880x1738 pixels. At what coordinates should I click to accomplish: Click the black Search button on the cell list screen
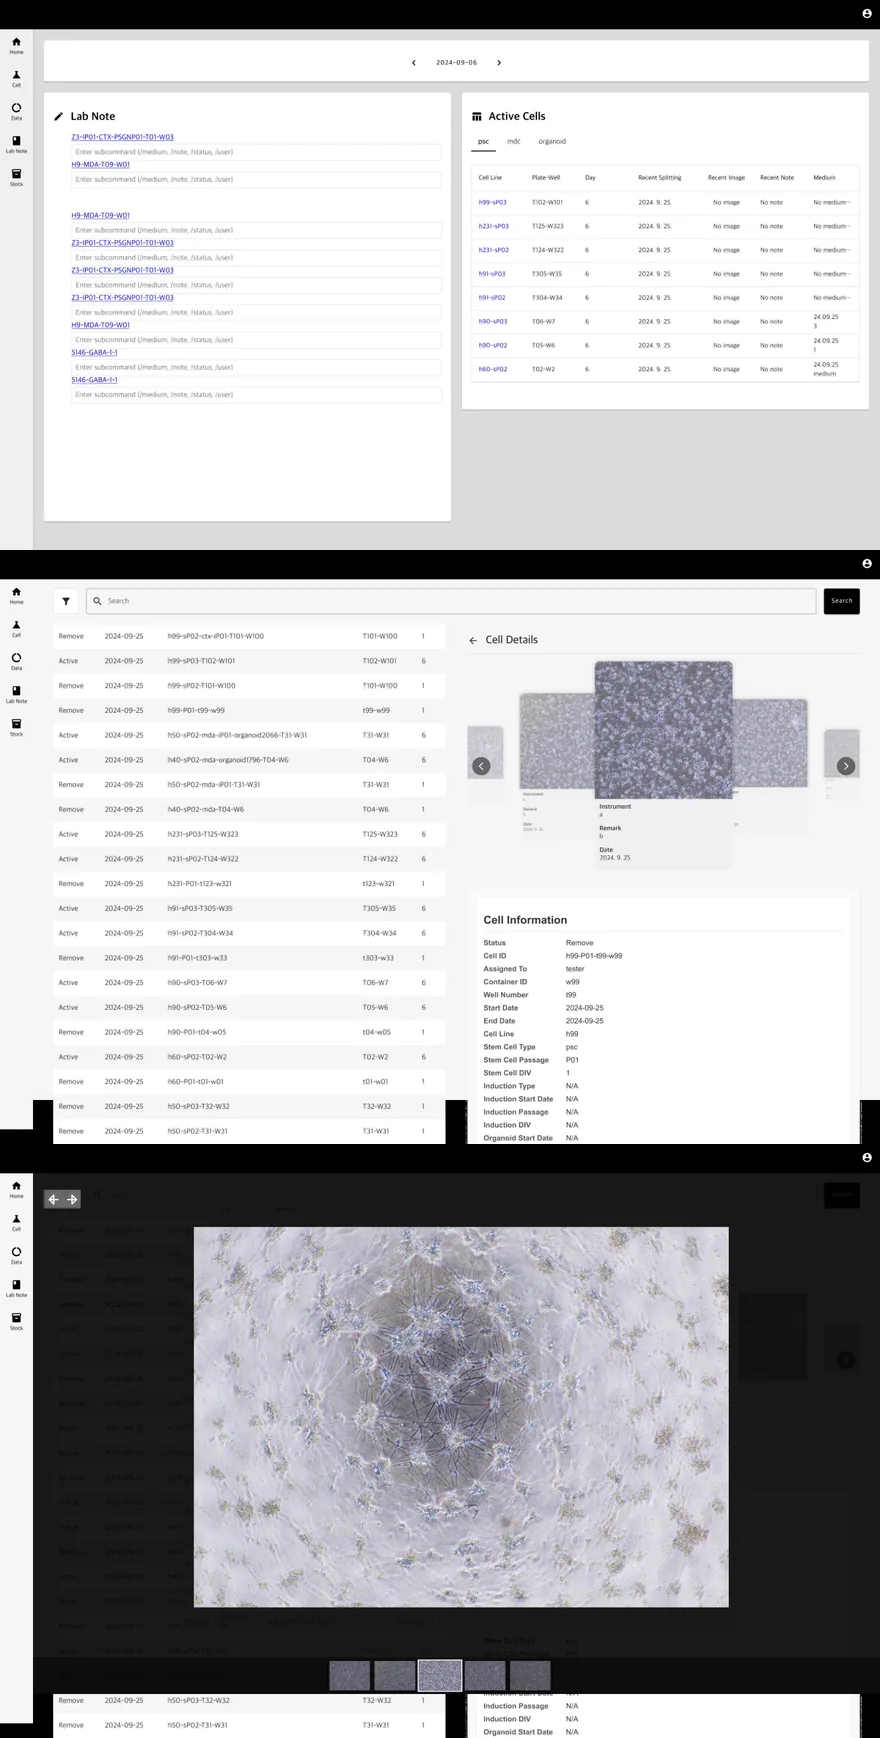tap(842, 601)
